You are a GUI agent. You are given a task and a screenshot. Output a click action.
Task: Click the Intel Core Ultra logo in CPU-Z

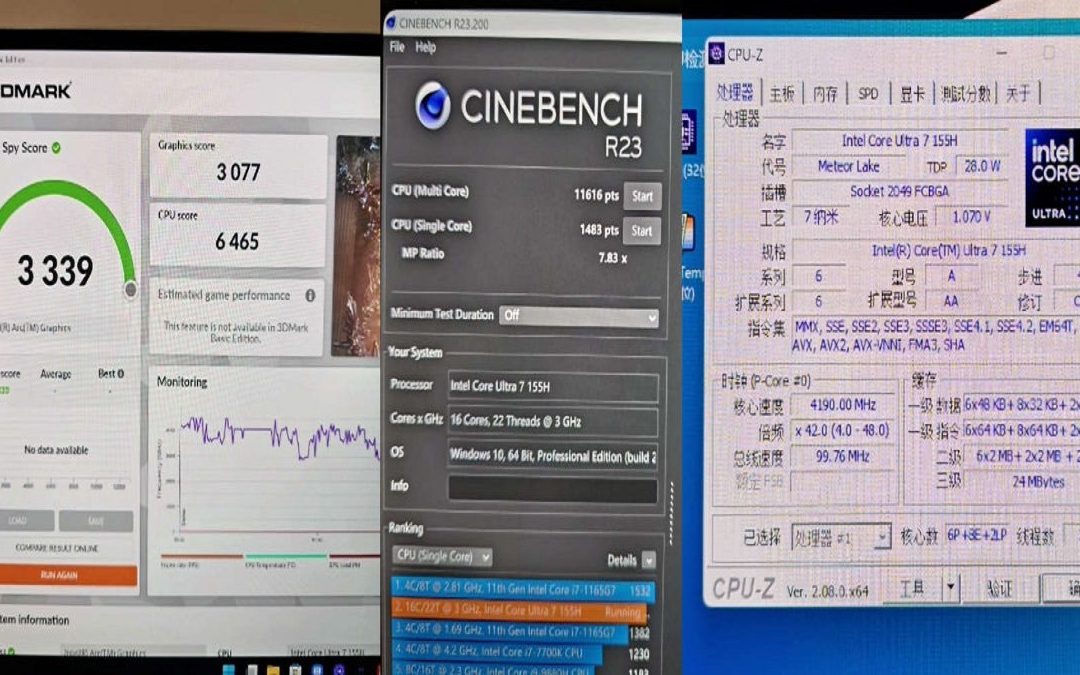point(1052,177)
